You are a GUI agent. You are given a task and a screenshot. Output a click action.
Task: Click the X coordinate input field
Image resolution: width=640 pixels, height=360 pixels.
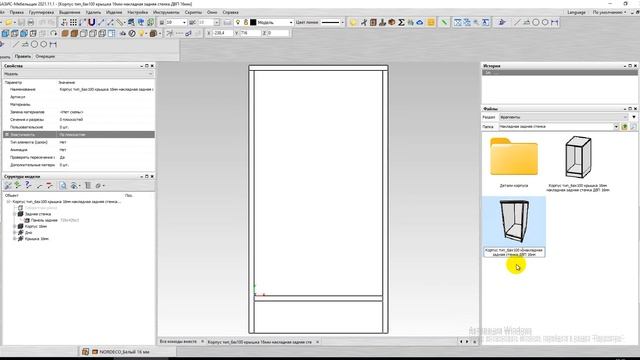pos(223,33)
